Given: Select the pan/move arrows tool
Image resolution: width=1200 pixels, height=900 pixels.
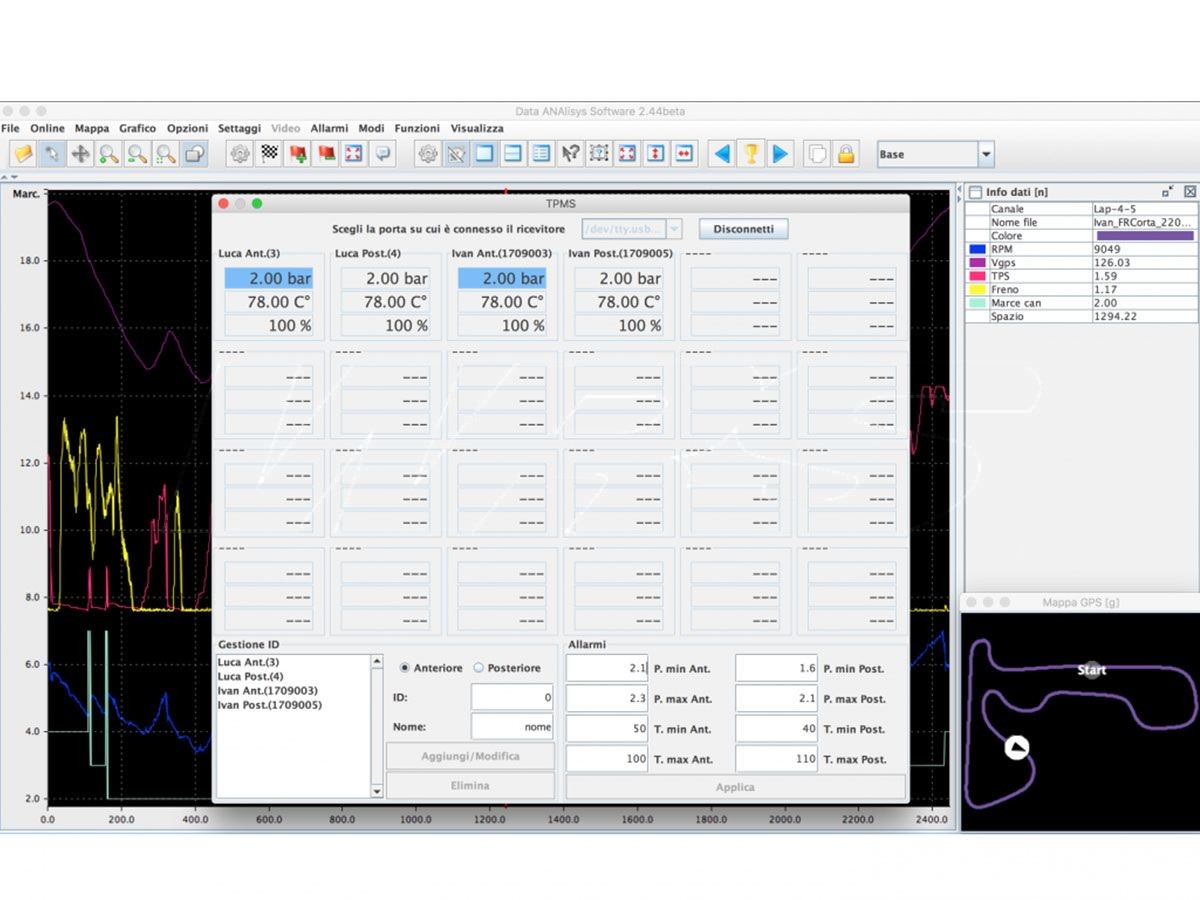Looking at the screenshot, I should 80,154.
